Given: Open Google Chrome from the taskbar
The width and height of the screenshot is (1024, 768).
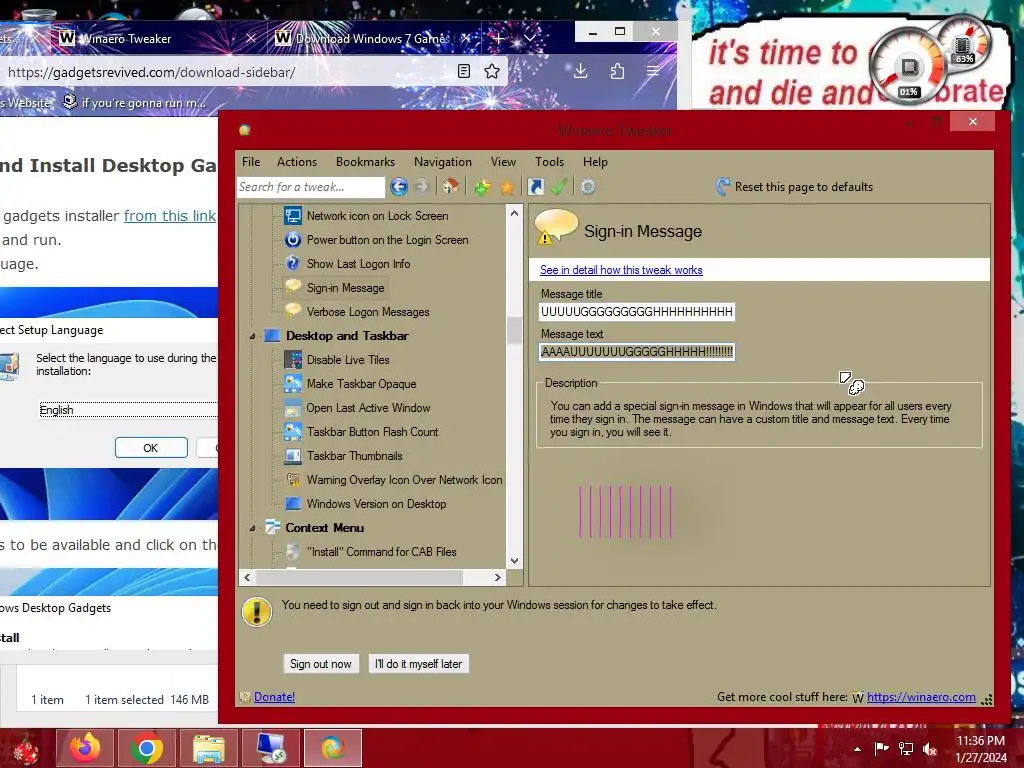Looking at the screenshot, I should [x=146, y=748].
